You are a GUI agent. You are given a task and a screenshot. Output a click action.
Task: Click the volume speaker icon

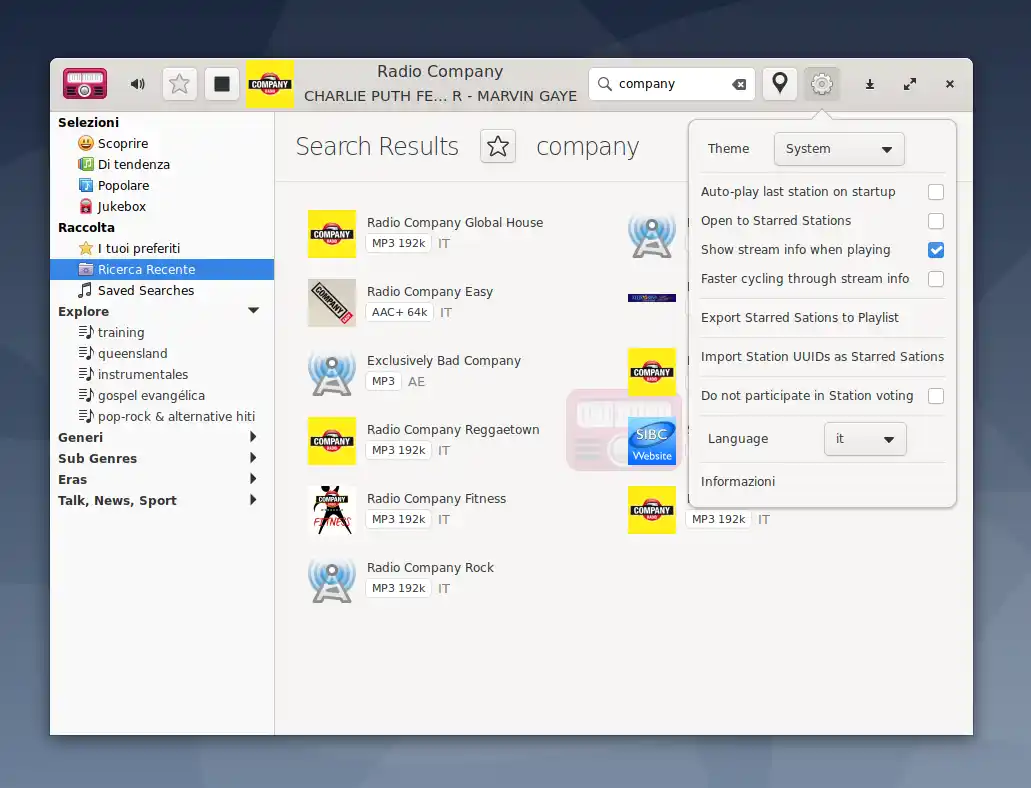[x=137, y=84]
